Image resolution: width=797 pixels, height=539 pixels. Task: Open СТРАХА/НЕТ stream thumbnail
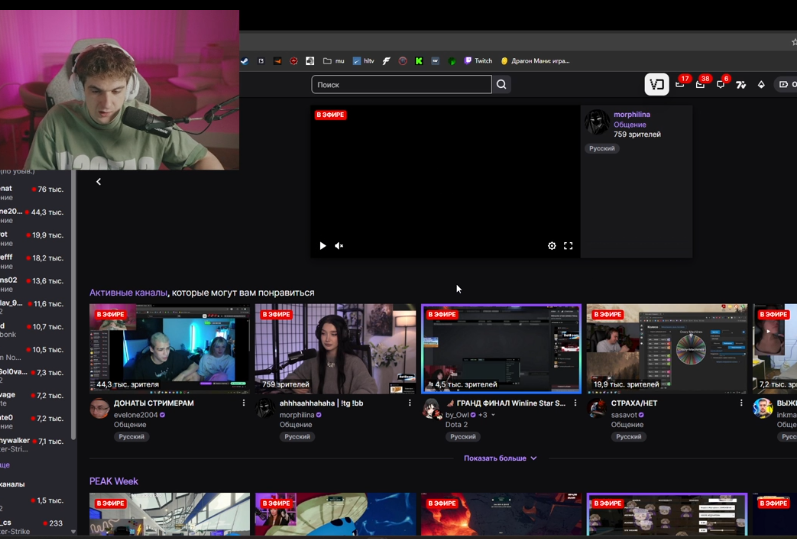click(667, 349)
